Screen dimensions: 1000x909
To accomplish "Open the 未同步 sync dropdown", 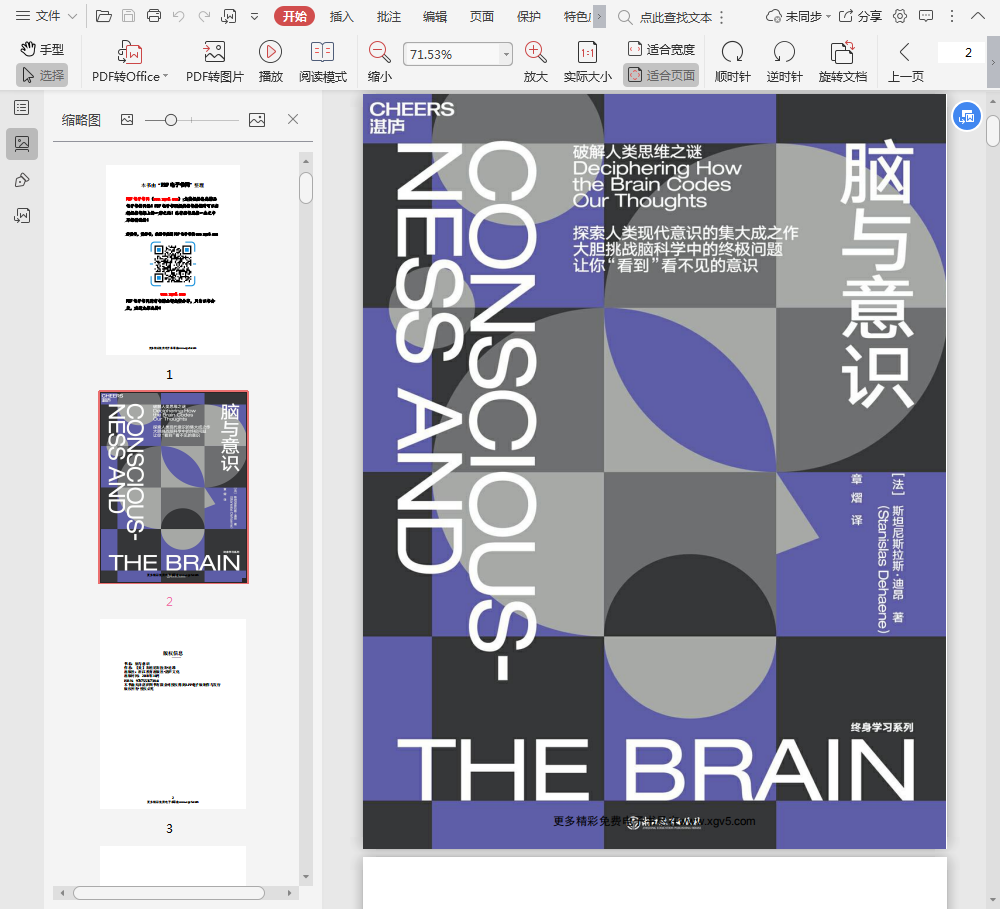I will (798, 17).
